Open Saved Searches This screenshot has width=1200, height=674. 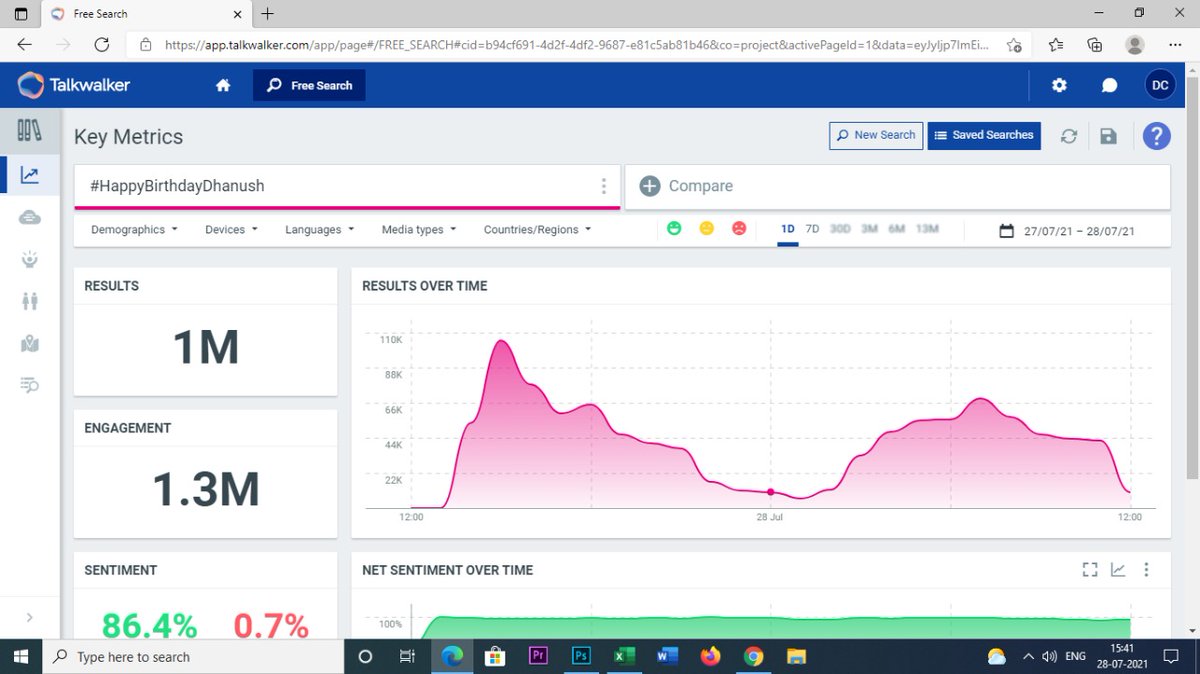[984, 135]
